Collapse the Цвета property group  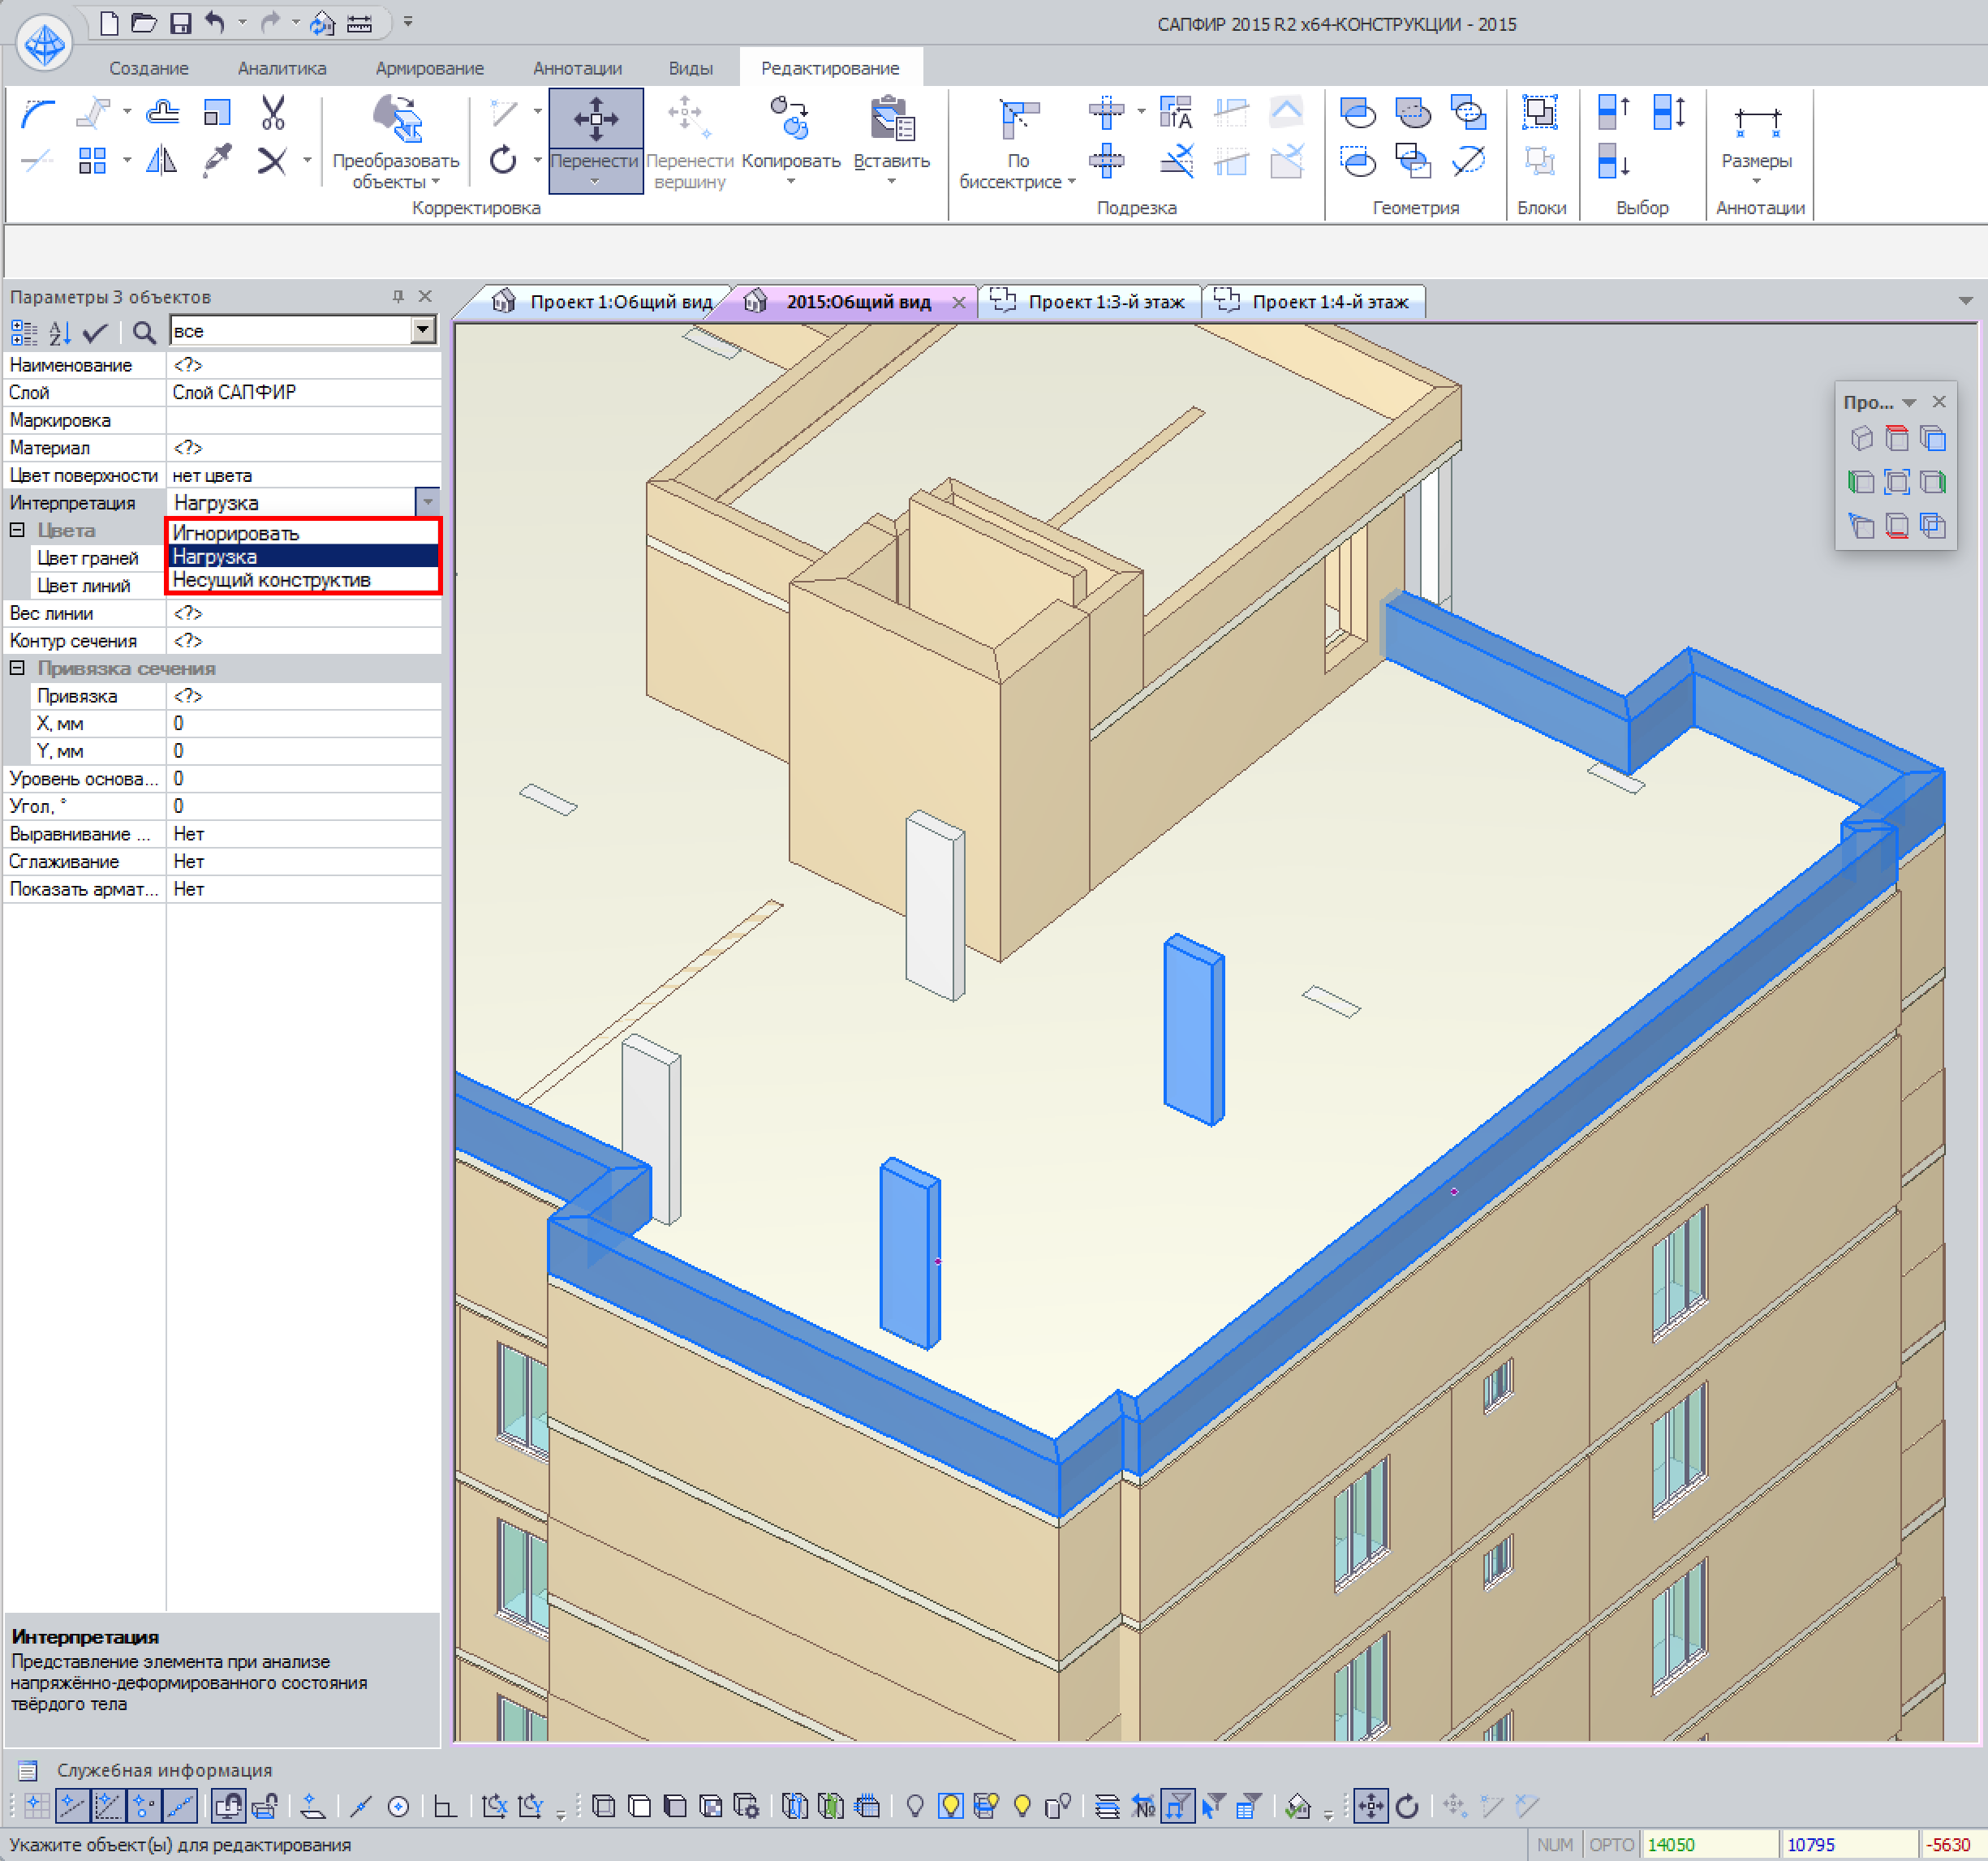point(17,530)
